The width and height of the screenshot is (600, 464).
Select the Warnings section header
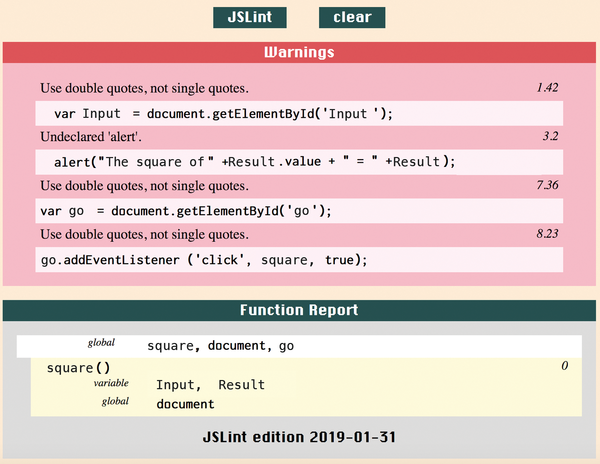coord(299,52)
